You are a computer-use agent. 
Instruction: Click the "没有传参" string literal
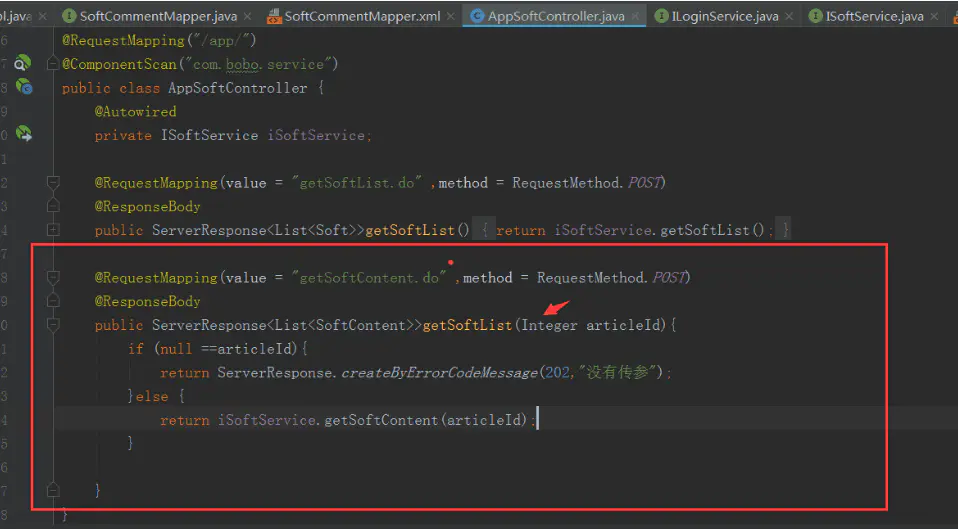tap(617, 372)
